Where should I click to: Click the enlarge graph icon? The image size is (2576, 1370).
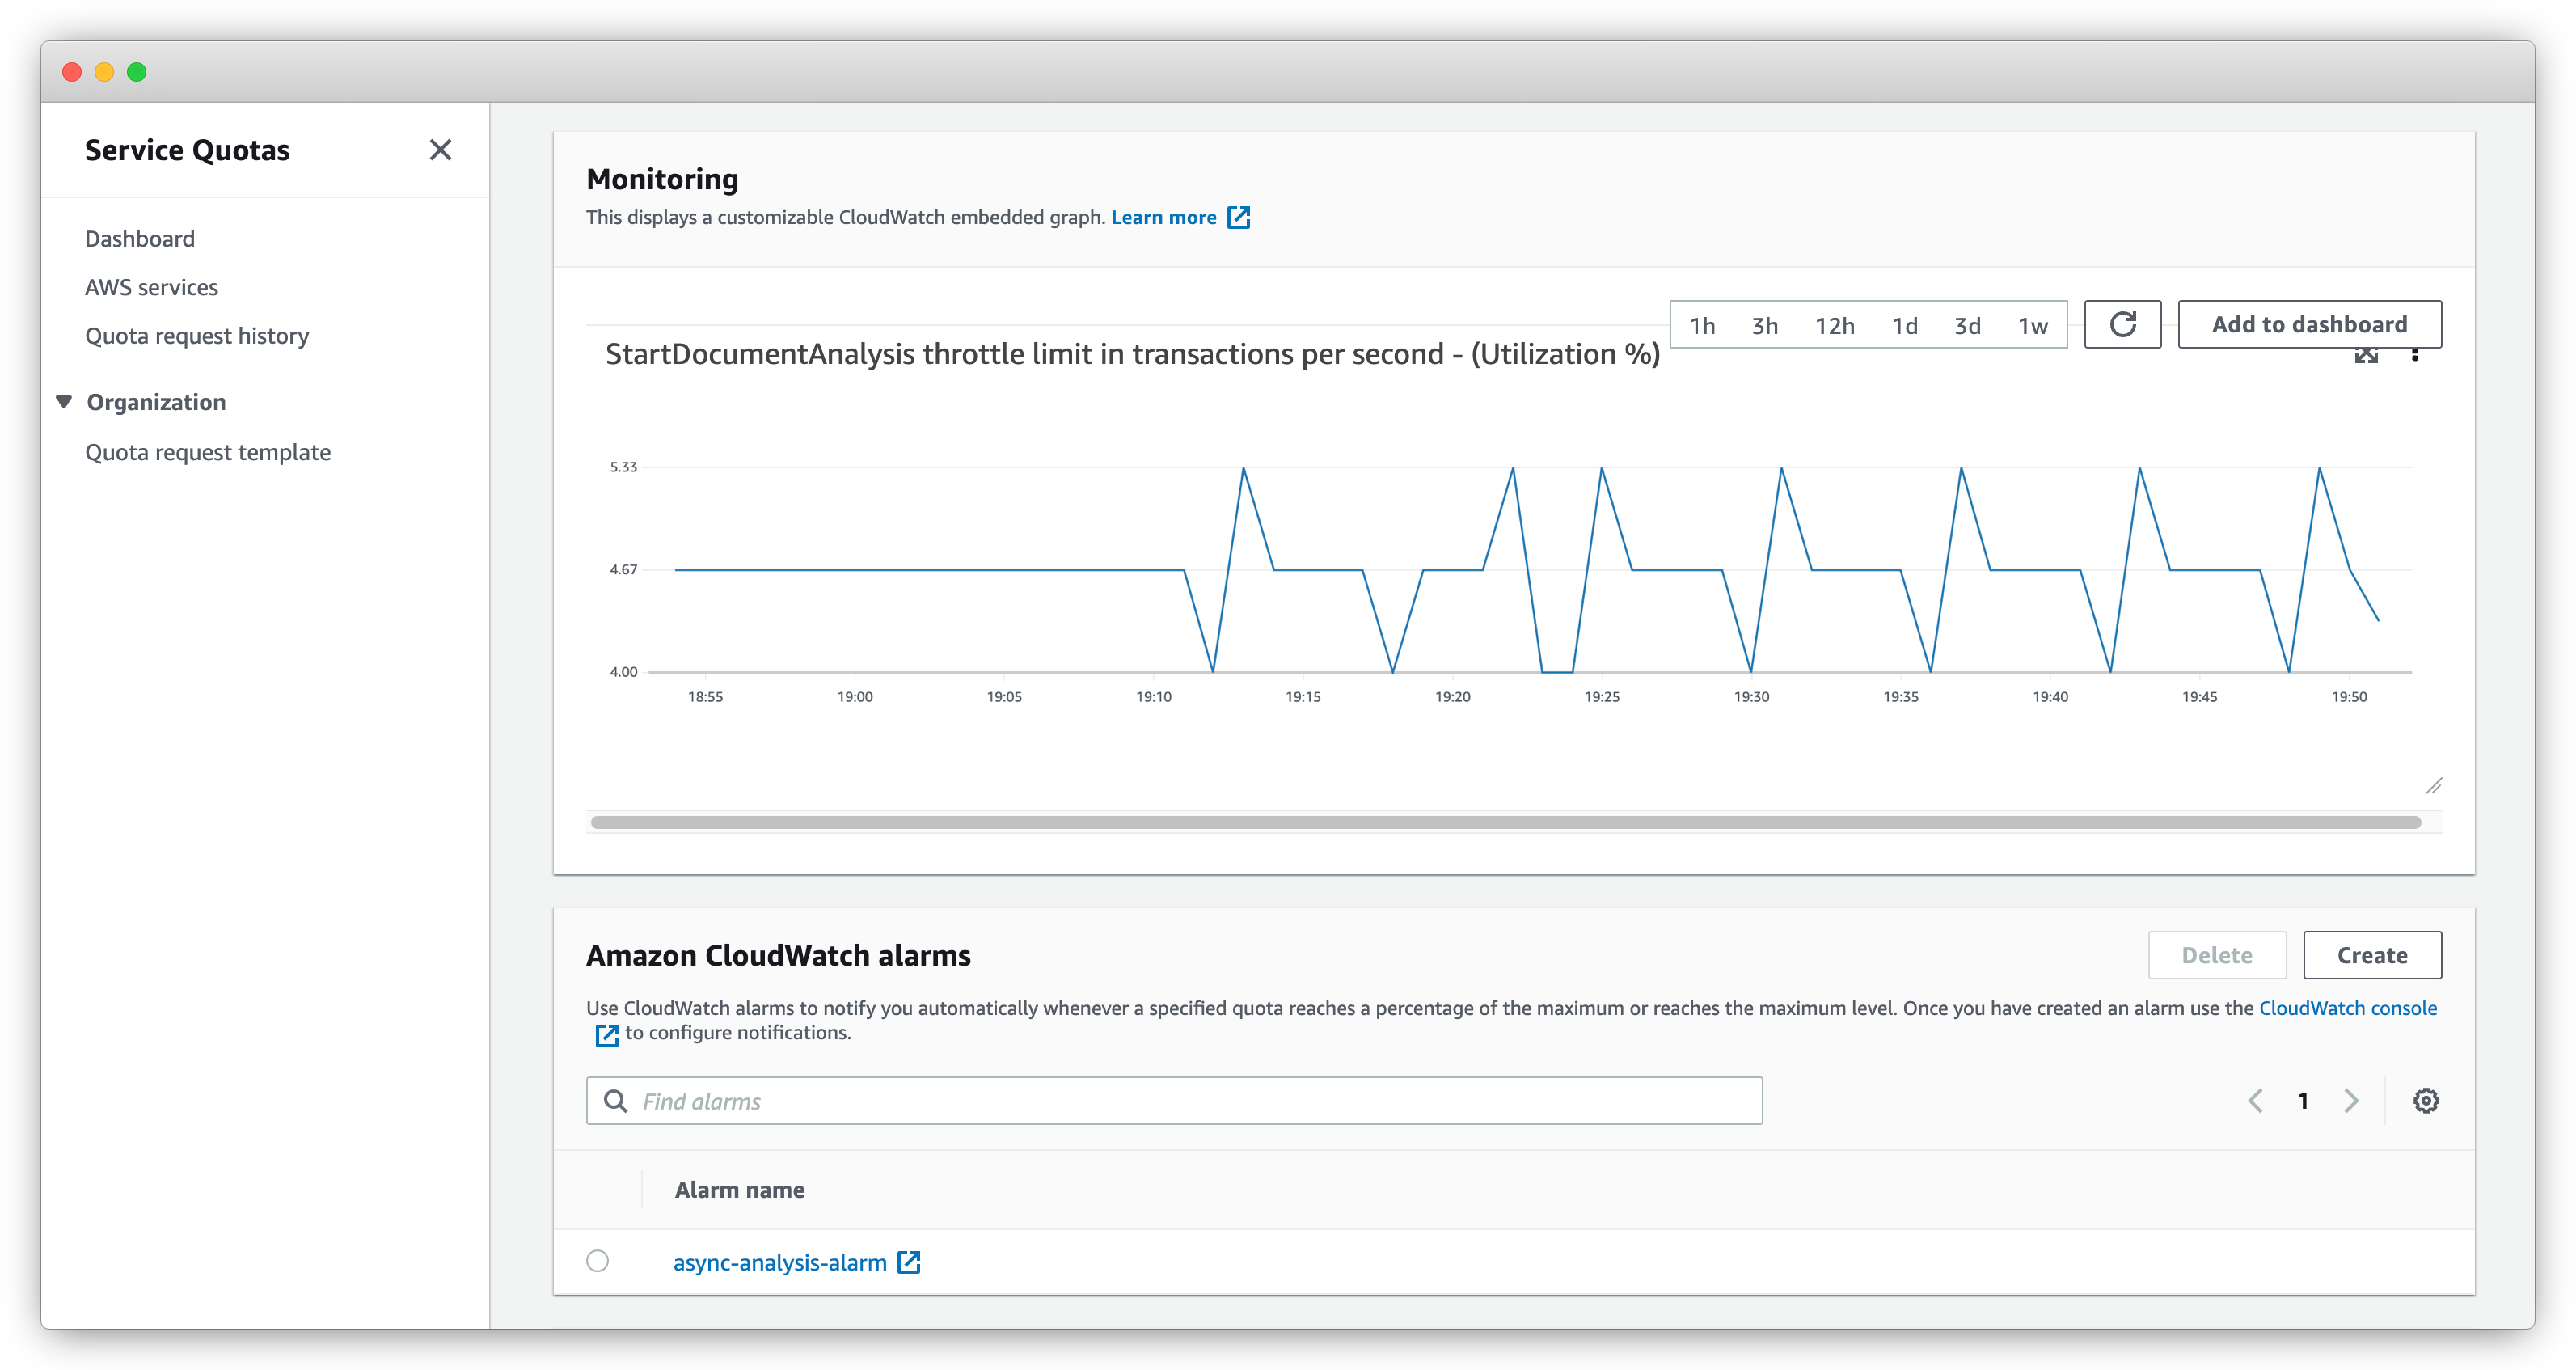pyautogui.click(x=2366, y=356)
